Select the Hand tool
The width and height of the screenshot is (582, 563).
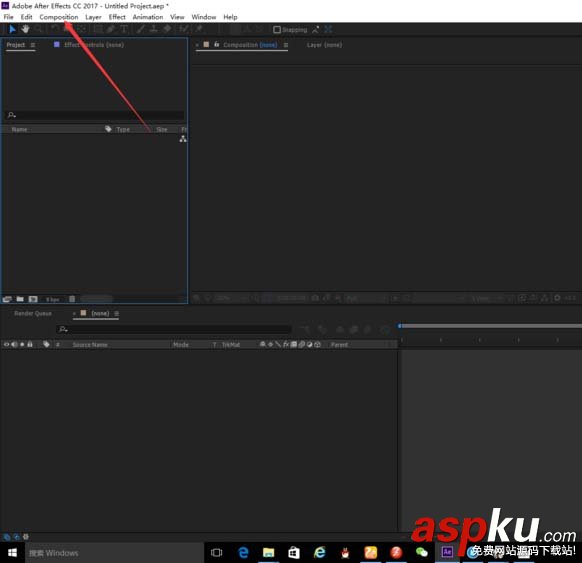coord(25,29)
